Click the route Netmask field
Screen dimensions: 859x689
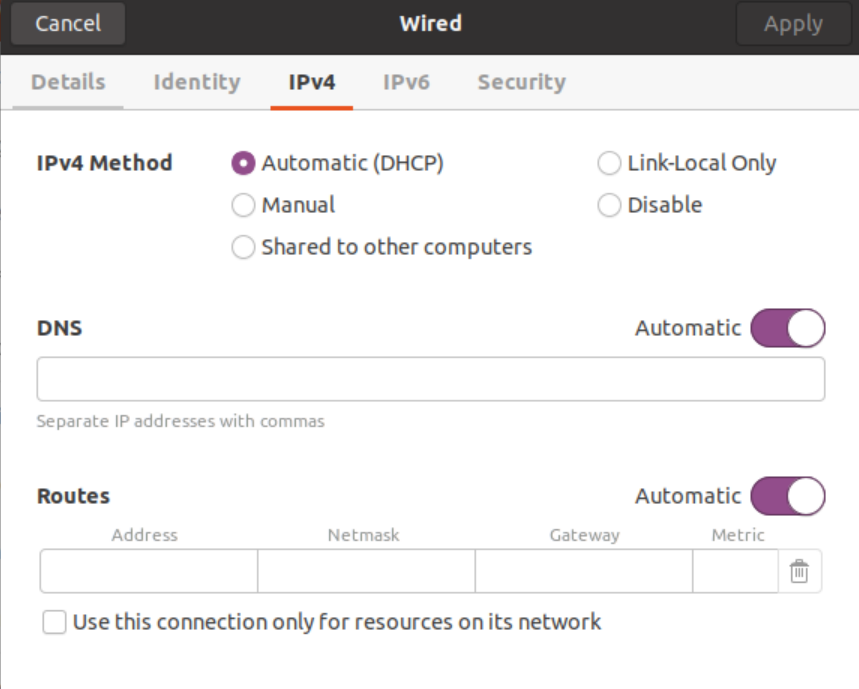point(366,571)
